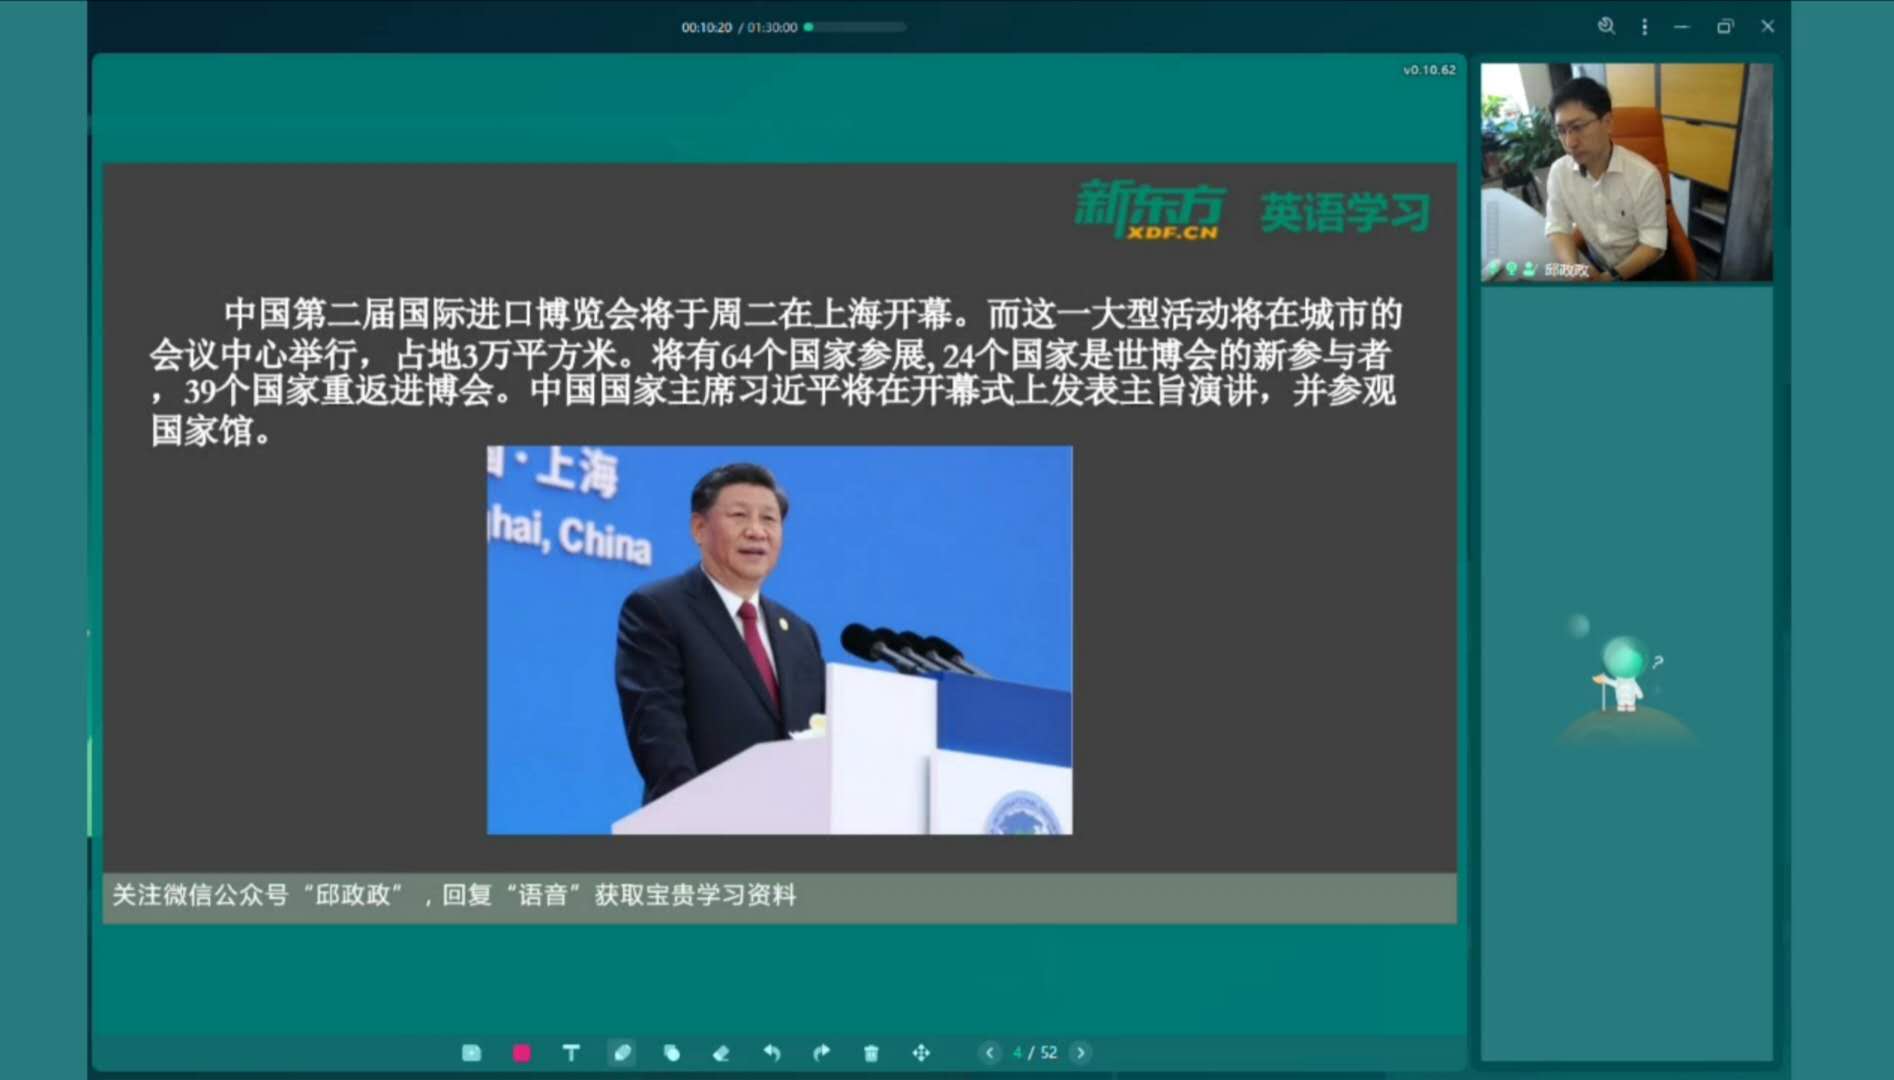The height and width of the screenshot is (1080, 1894).
Task: Open the network diagnostics search icon
Action: 1606,27
